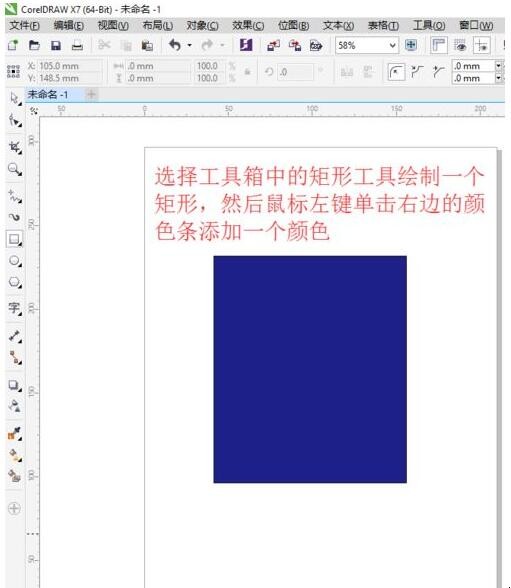Adjust lower corner radius spinner
Screen dimensions: 511x588
pos(498,78)
